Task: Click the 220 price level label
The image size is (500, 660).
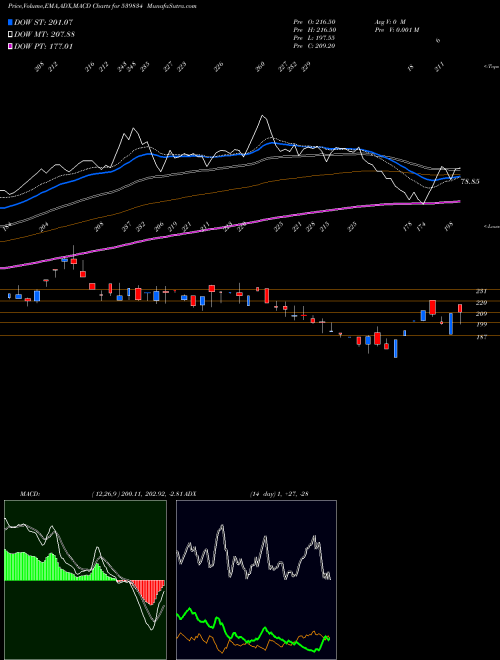Action: (x=481, y=302)
